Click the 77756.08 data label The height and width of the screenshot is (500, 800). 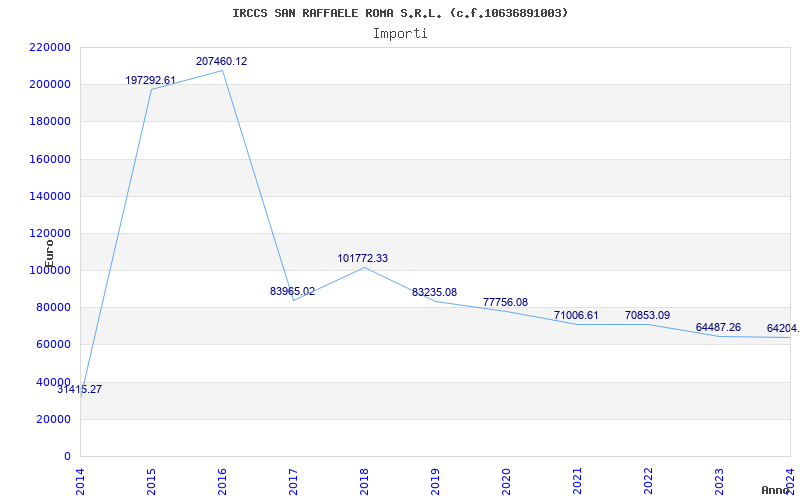[x=506, y=303]
